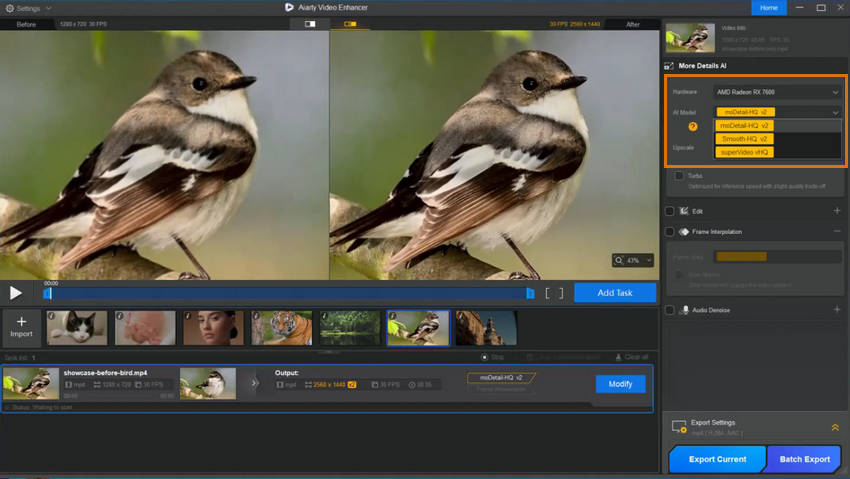The image size is (850, 479).
Task: Click the arrow chevron in task row
Action: pyautogui.click(x=255, y=384)
